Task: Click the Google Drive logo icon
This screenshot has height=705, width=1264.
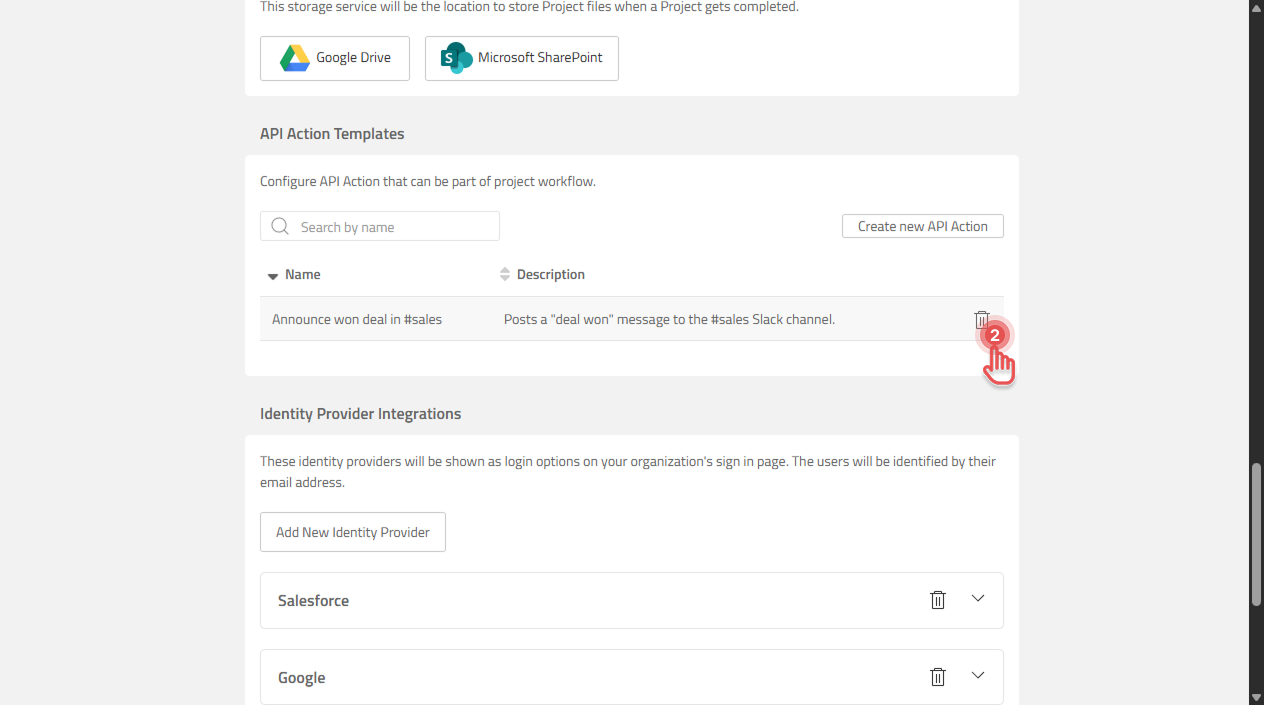Action: pos(294,58)
